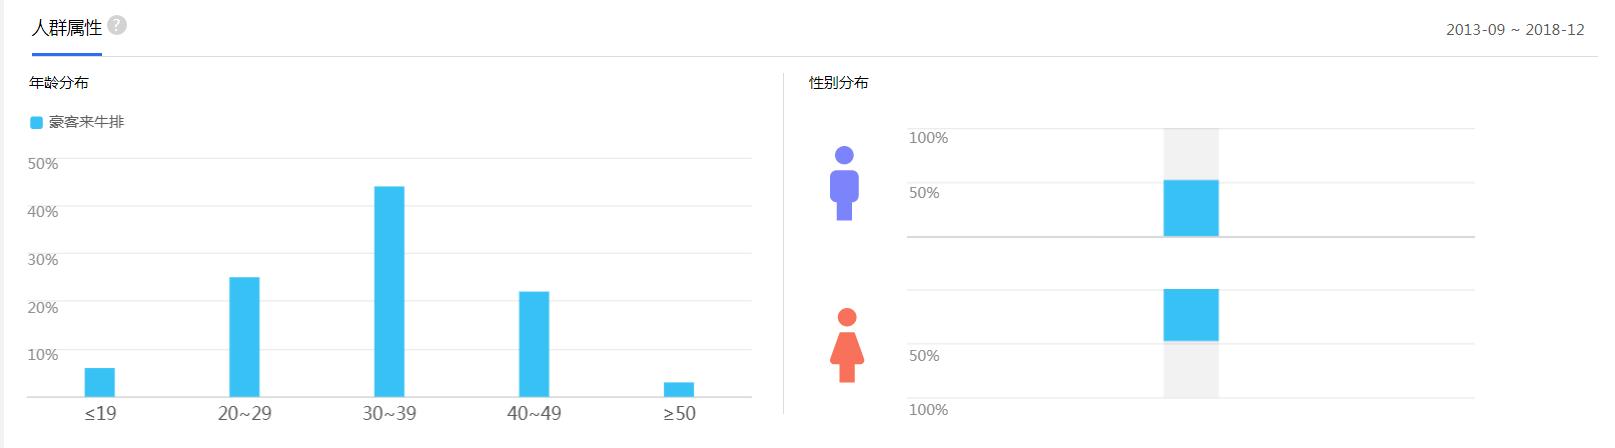Click the female percentage blue bar
The height and width of the screenshot is (448, 1615).
[1190, 315]
